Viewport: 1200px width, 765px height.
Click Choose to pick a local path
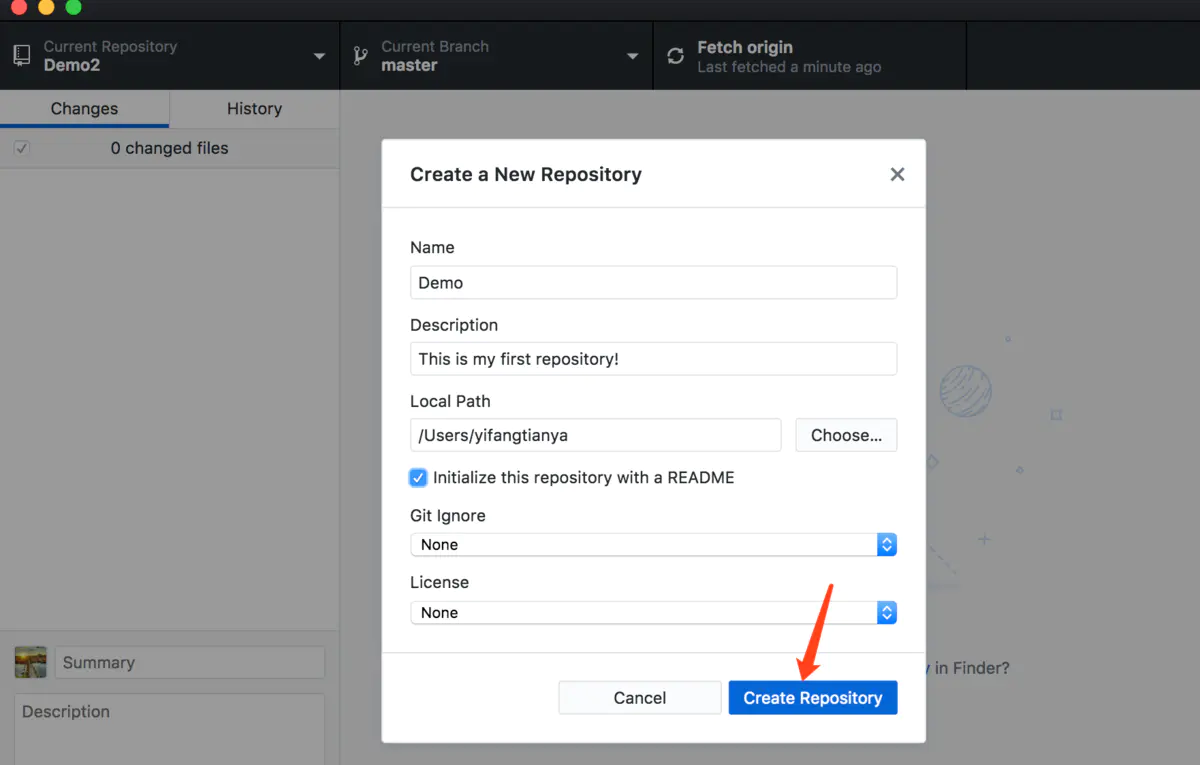(846, 435)
